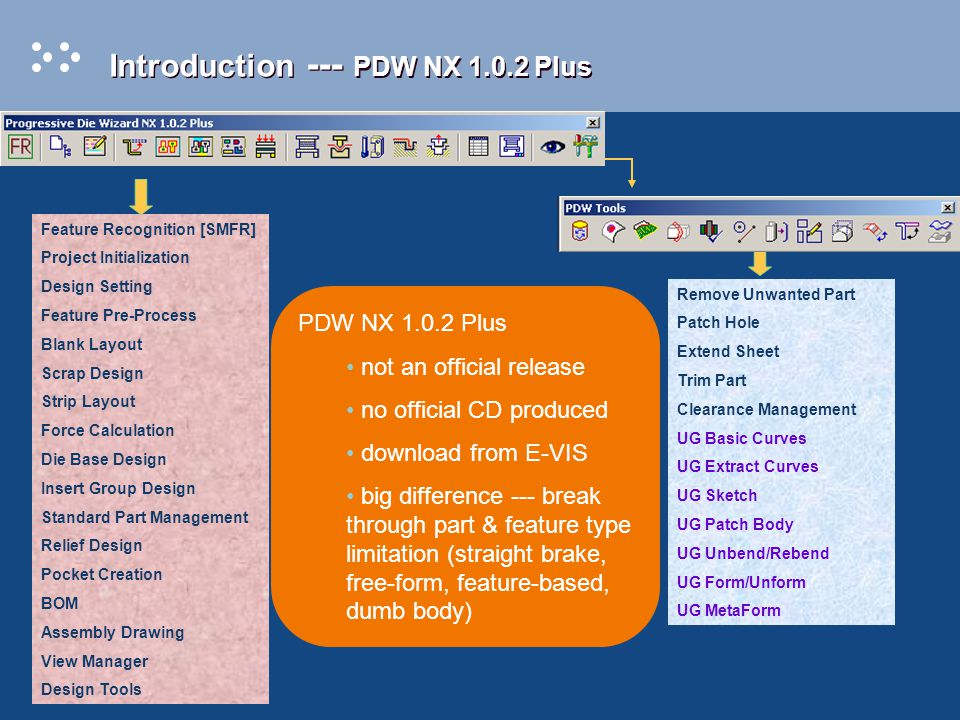
Task: Open Design Tools icon in wizard toolbar
Action: 585,147
